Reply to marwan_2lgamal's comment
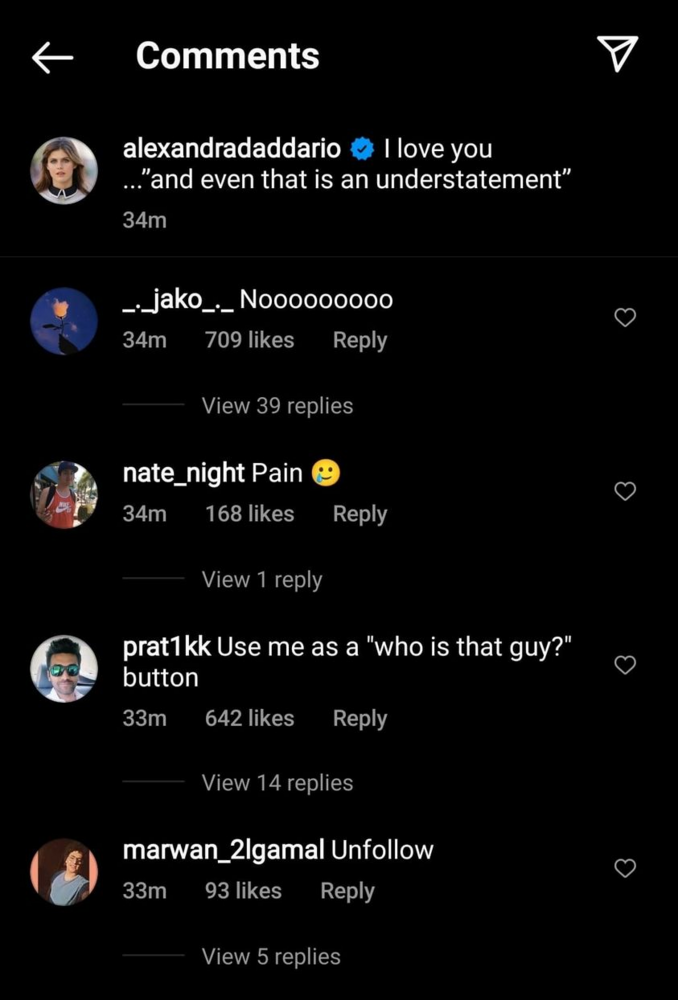The width and height of the screenshot is (678, 1000). click(x=347, y=891)
